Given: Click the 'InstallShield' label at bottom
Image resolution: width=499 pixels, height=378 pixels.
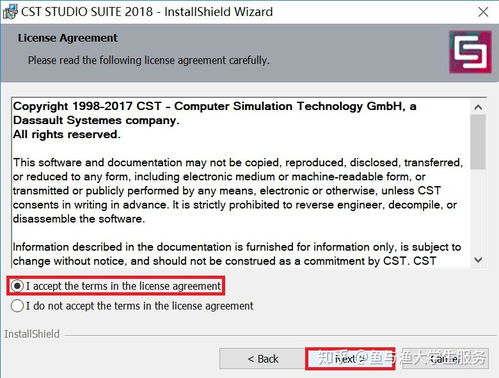Looking at the screenshot, I should click(32, 334).
